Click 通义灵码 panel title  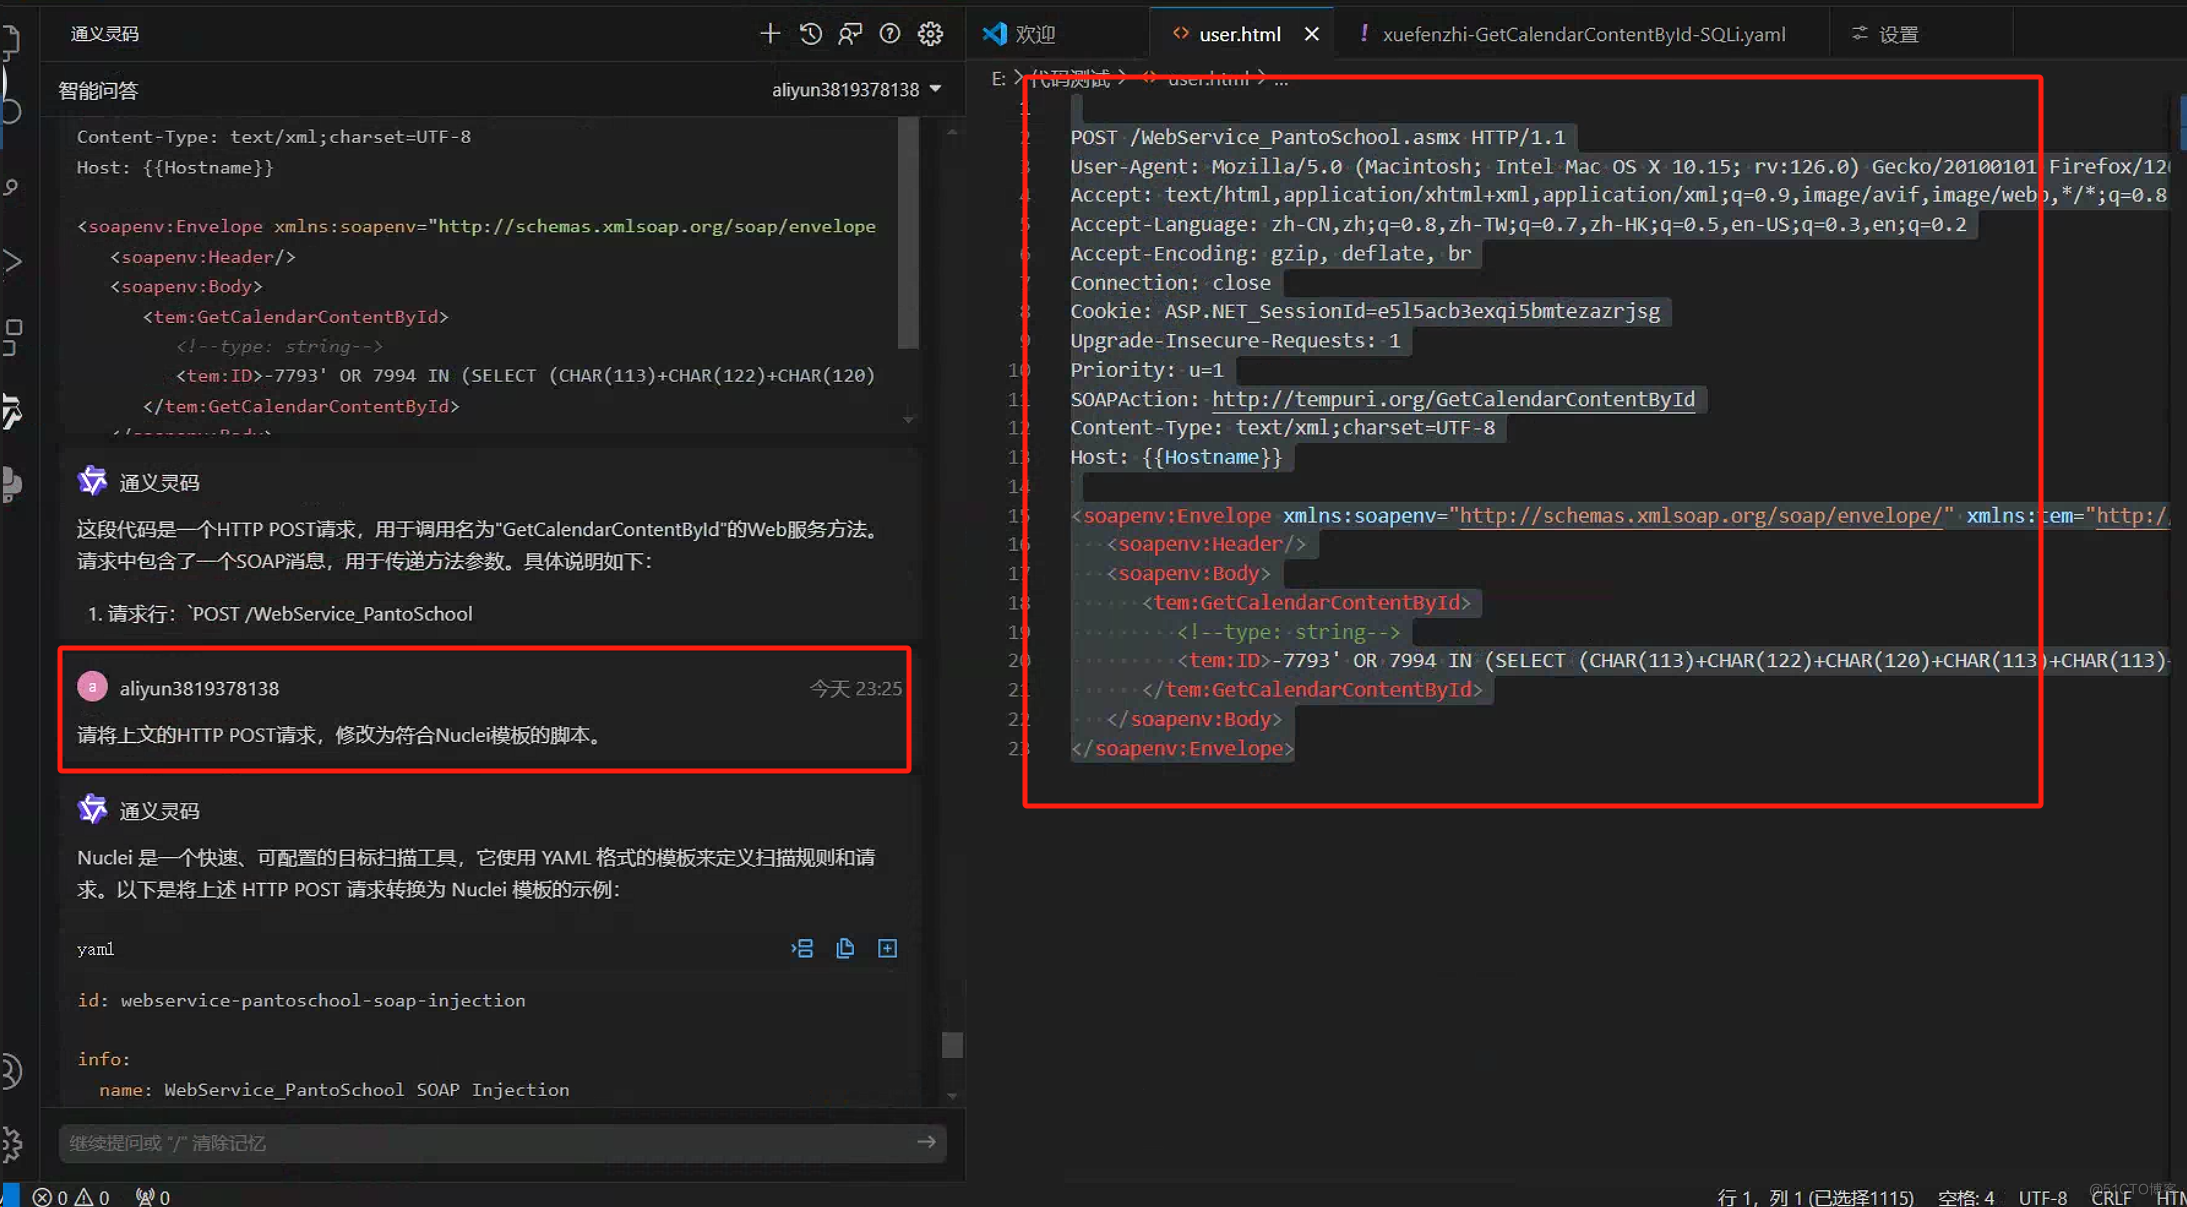pyautogui.click(x=105, y=34)
